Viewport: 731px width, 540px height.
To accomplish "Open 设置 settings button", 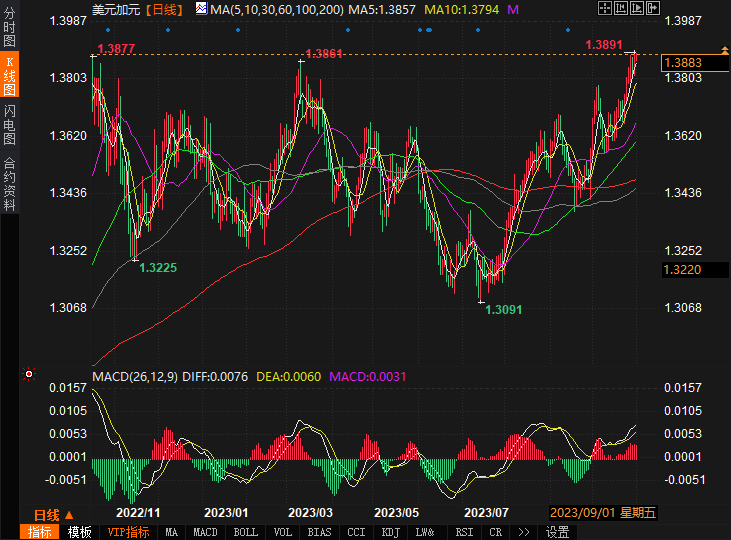I will click(557, 532).
